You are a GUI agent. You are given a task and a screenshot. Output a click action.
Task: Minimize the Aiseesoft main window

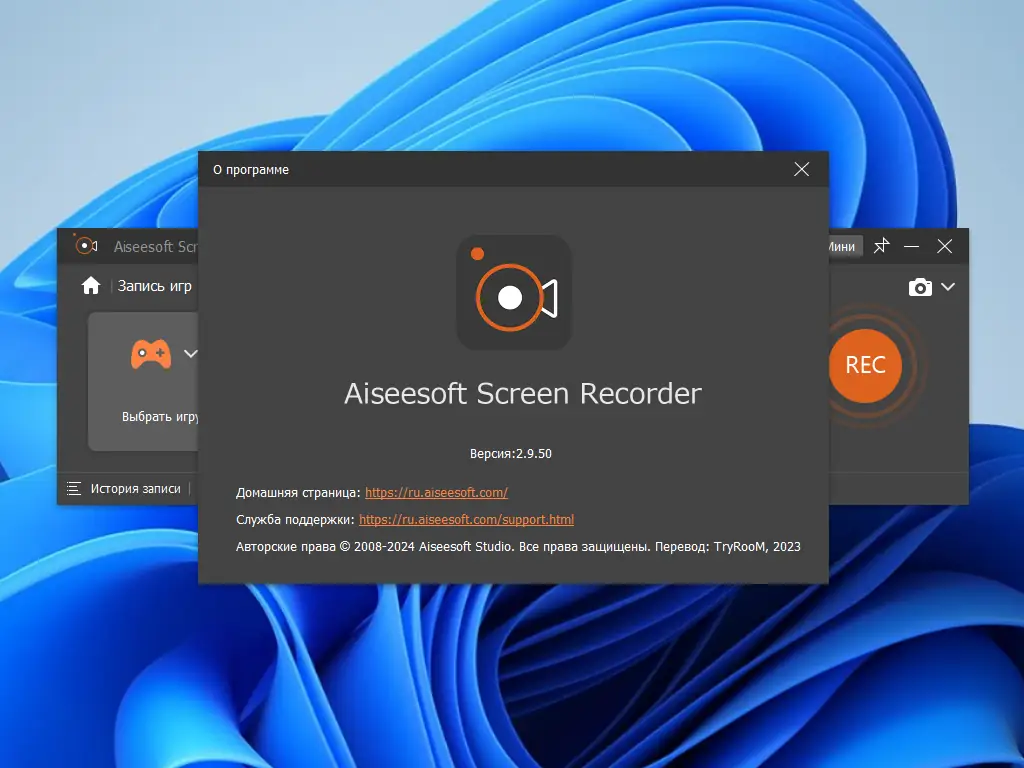(912, 246)
